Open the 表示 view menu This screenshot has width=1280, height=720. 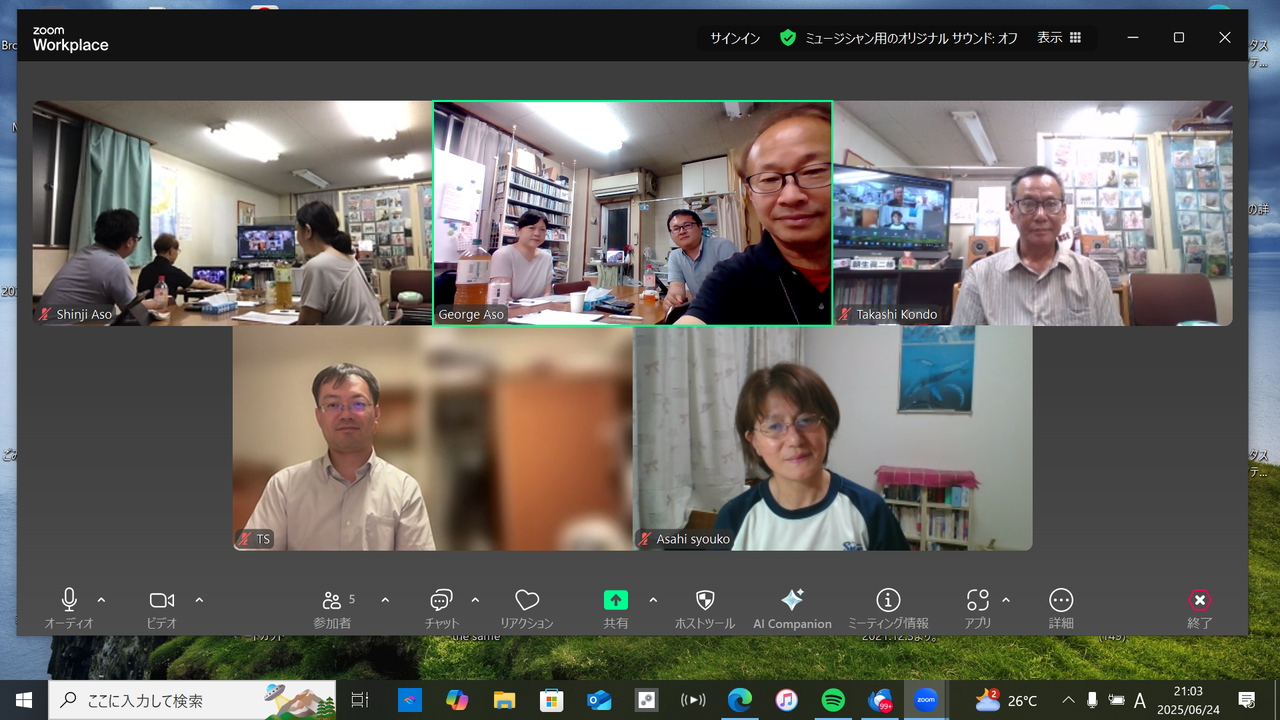point(1059,38)
